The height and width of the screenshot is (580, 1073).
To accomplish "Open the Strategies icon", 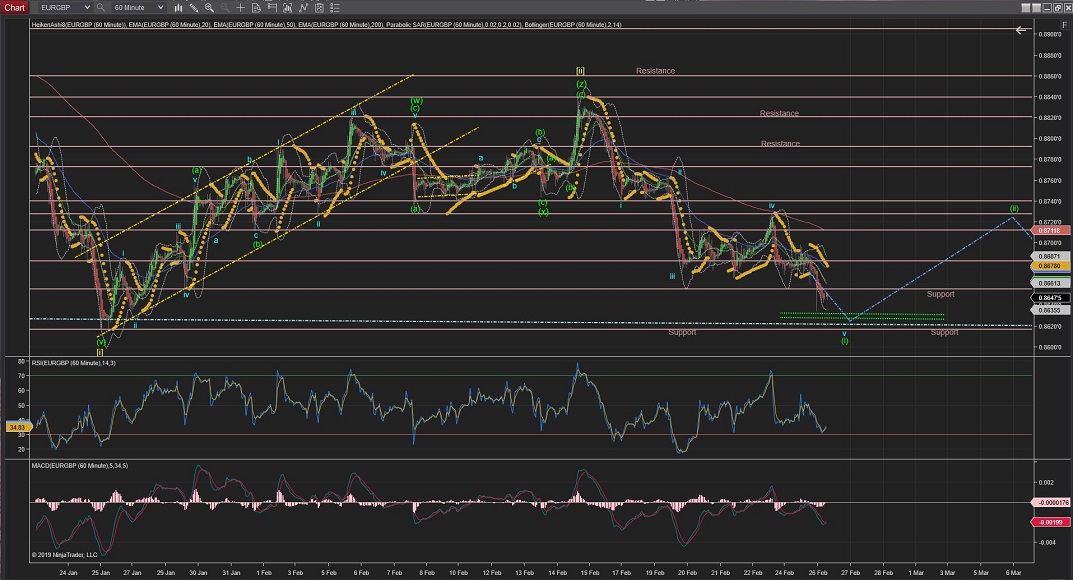I will click(319, 8).
